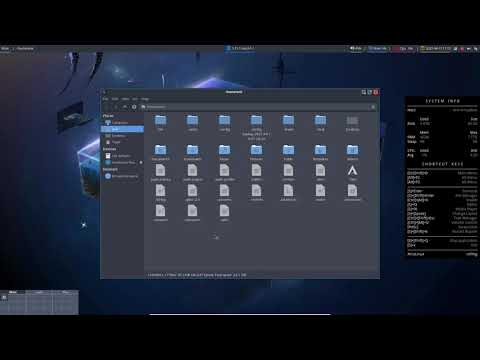Select the Pictures folder
Screen dimensions: 480x360
coord(256,153)
